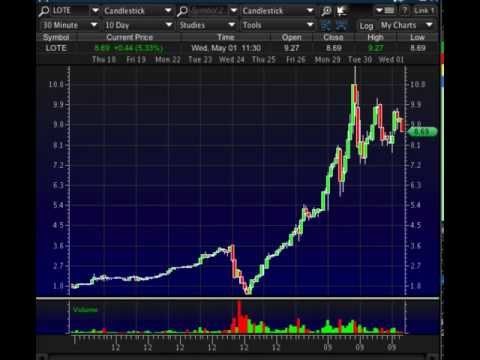Click the green High value 9.27
Screen dimensions: 480x360
coord(376,48)
